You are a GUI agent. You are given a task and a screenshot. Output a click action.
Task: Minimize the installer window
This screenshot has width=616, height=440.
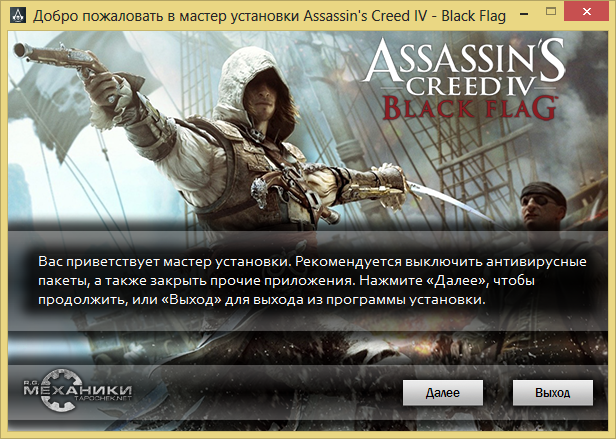524,14
